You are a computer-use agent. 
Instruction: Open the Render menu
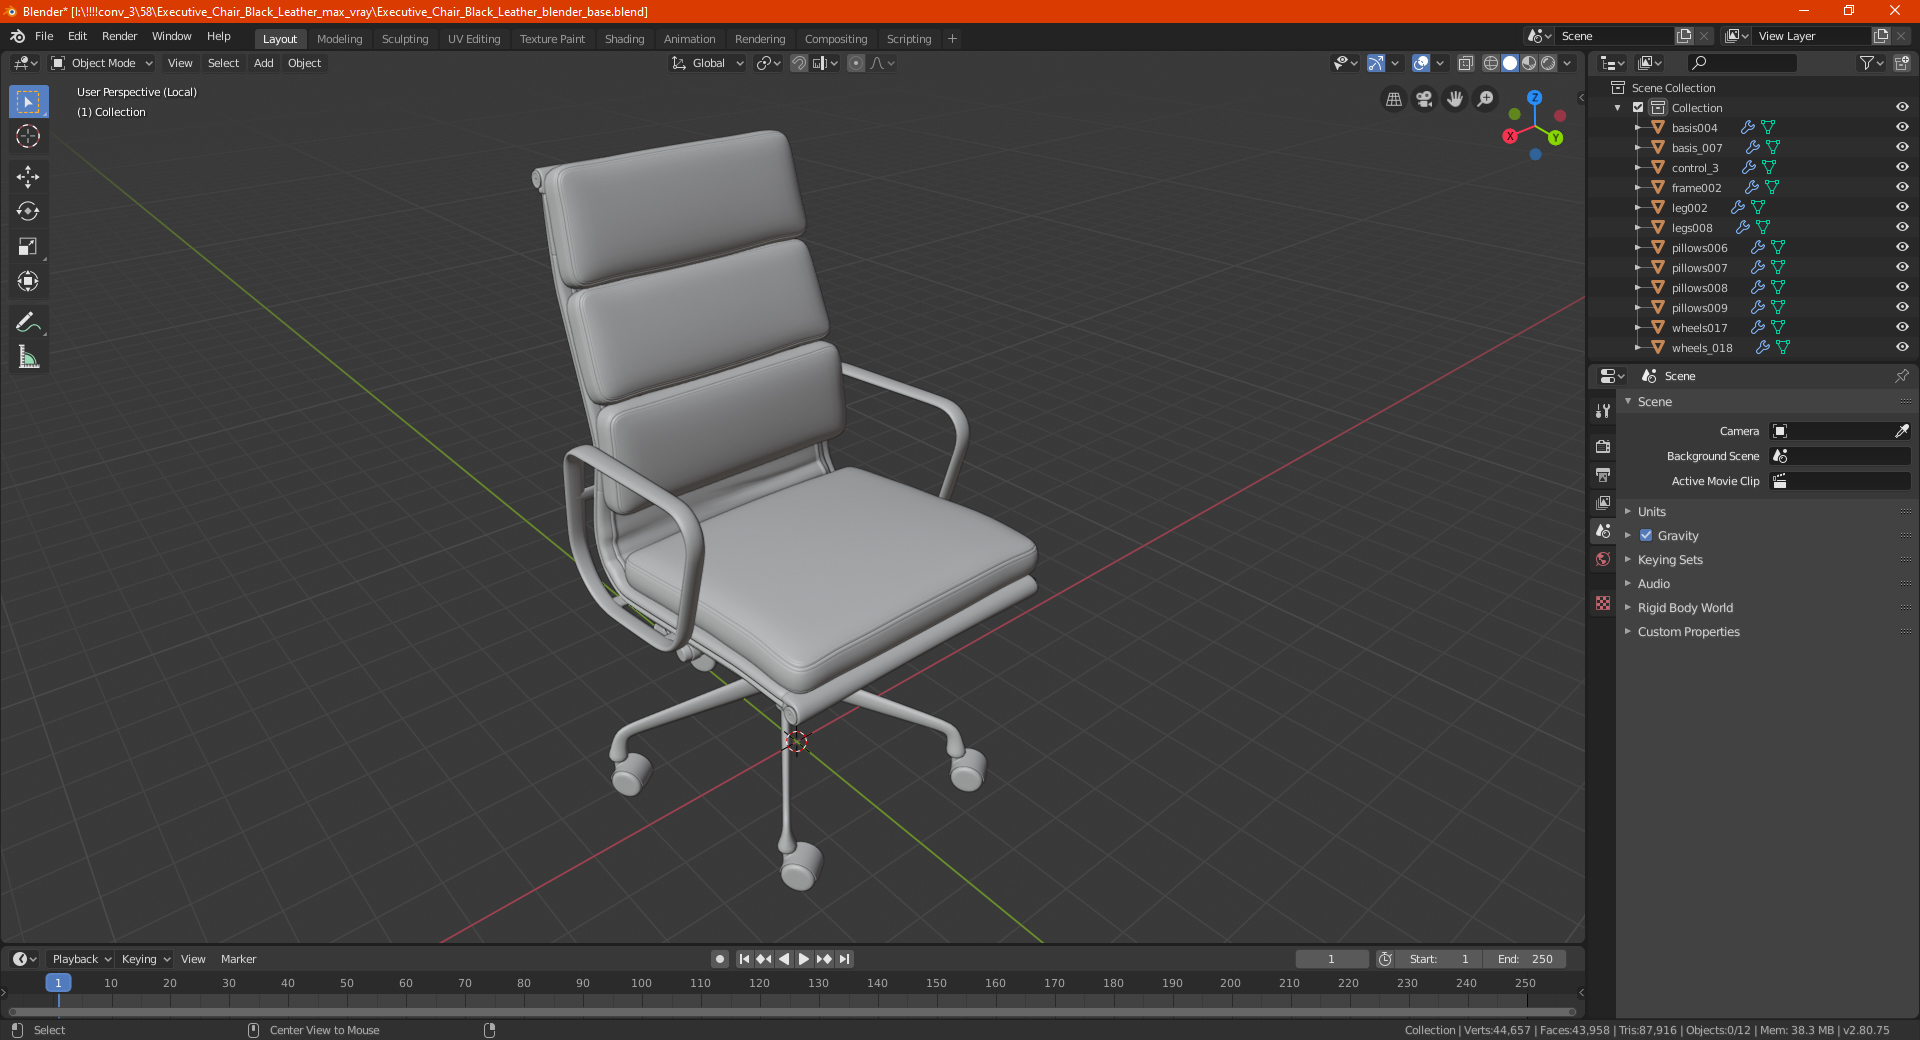[x=119, y=36]
